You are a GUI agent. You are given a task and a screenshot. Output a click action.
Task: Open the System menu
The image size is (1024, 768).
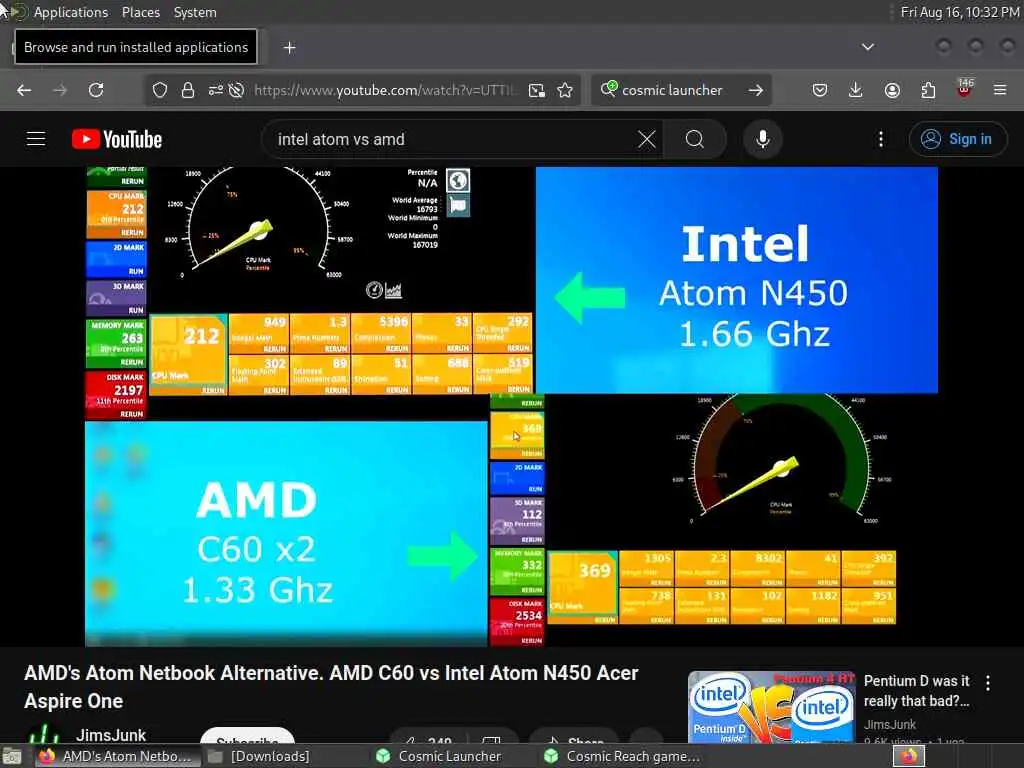click(195, 12)
